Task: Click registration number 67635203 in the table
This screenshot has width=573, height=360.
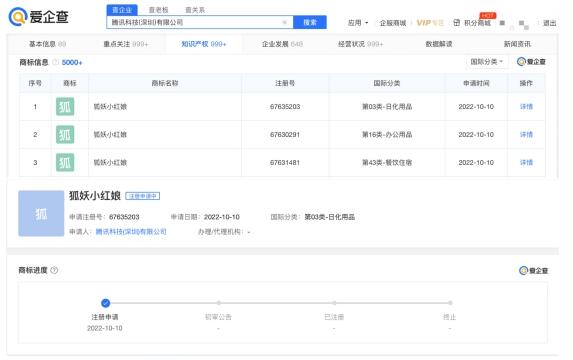Action: click(285, 107)
